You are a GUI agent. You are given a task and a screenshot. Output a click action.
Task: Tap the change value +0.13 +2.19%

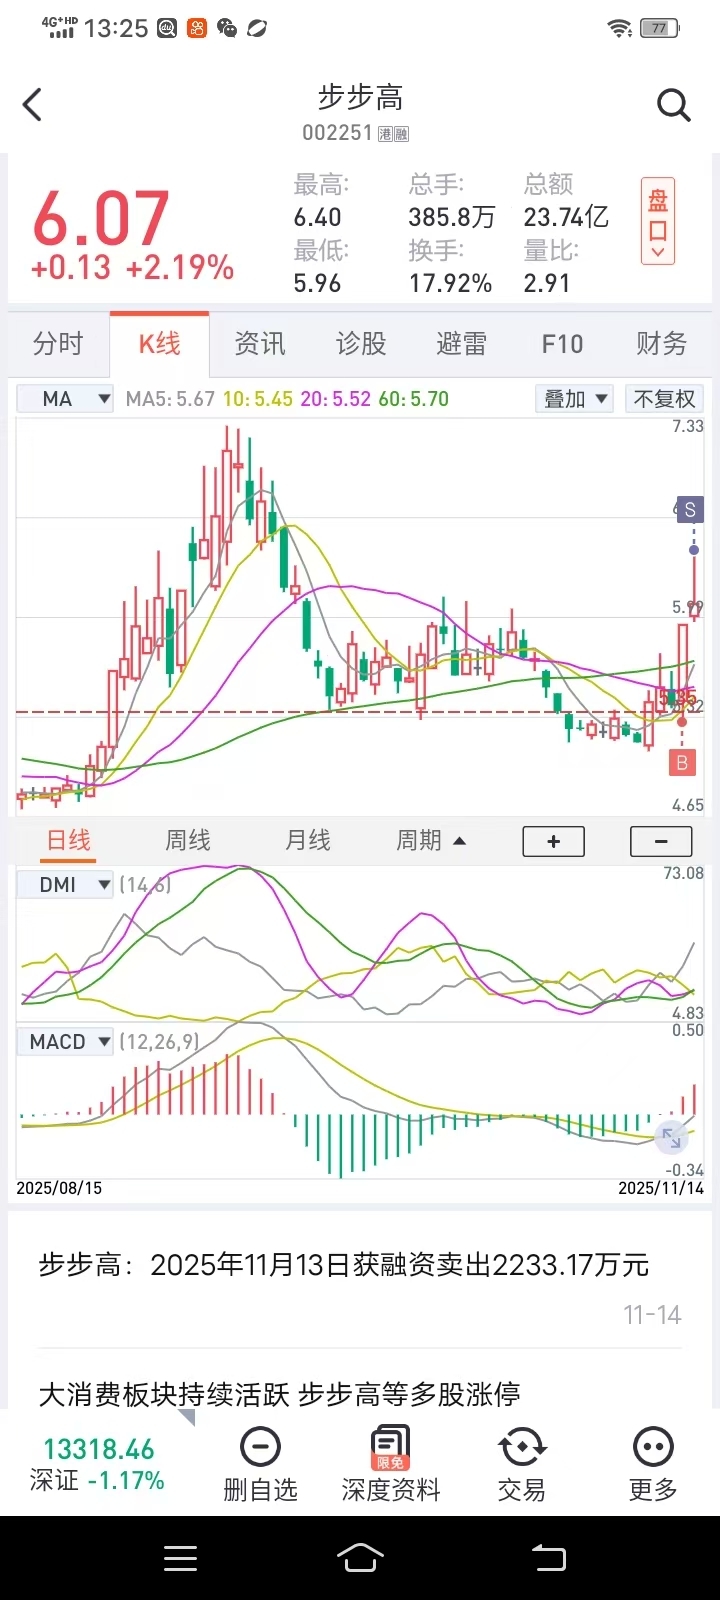click(x=132, y=267)
